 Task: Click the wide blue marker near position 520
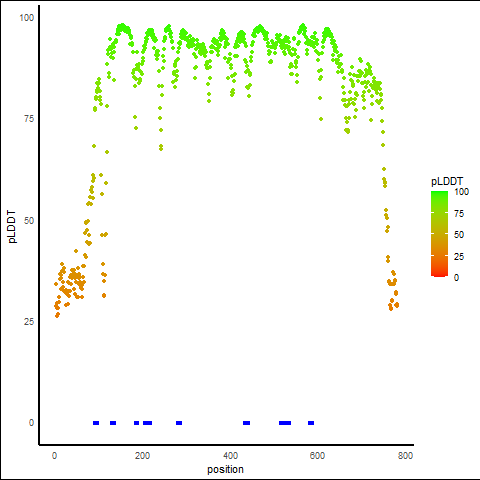(285, 423)
